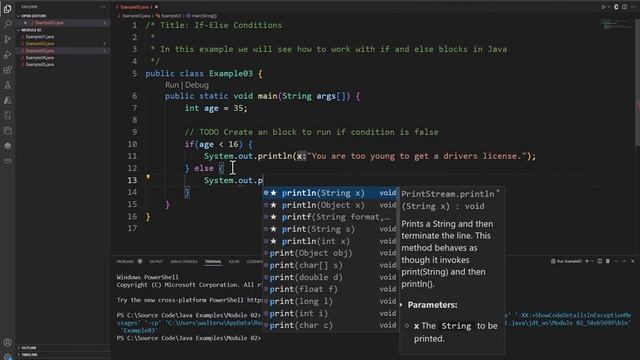Click the Debug code lens above main
The height and width of the screenshot is (360, 640).
coord(197,85)
